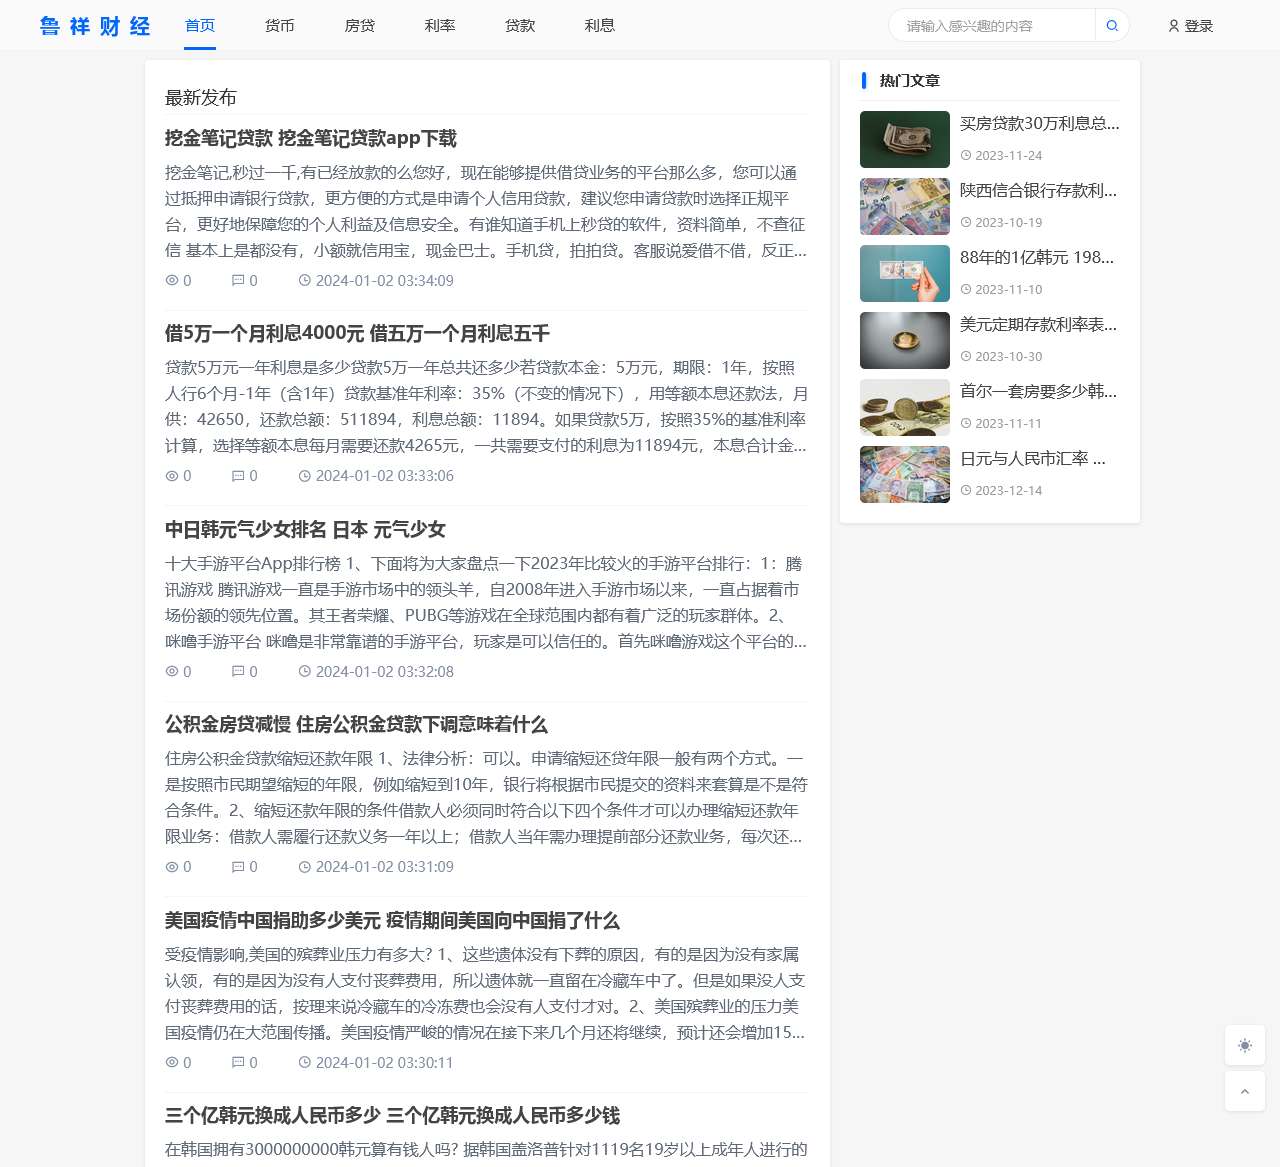The image size is (1280, 1167).
Task: Click the user login icon
Action: tap(1174, 26)
